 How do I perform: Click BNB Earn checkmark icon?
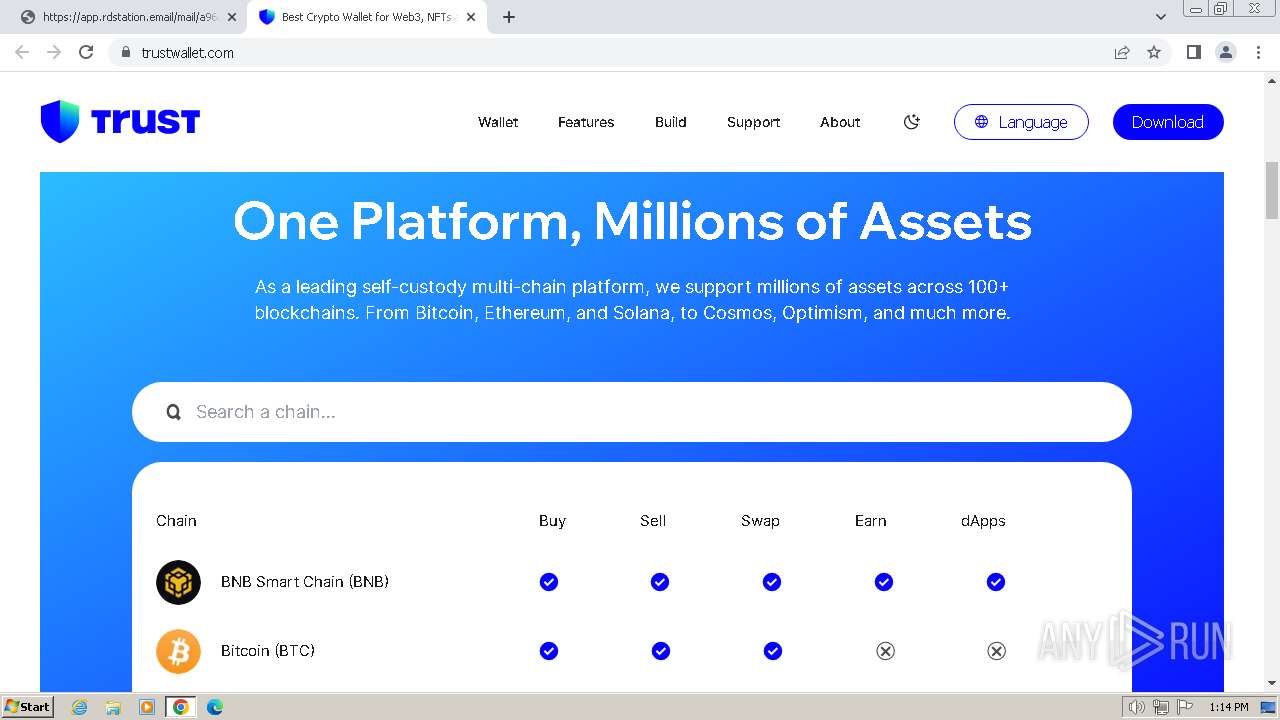[884, 582]
